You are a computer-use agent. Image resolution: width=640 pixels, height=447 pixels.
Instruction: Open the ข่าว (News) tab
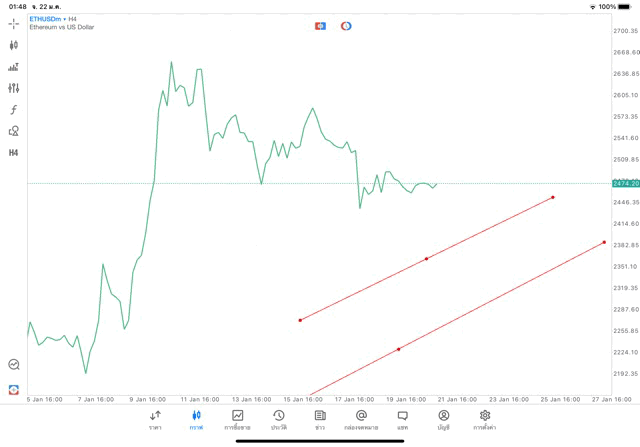(x=320, y=419)
